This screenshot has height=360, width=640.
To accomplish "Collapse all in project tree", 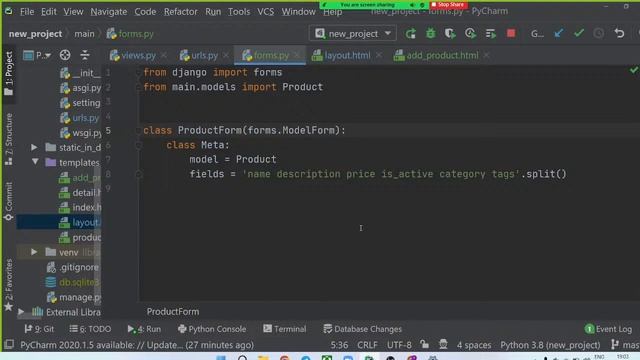I will (85, 55).
